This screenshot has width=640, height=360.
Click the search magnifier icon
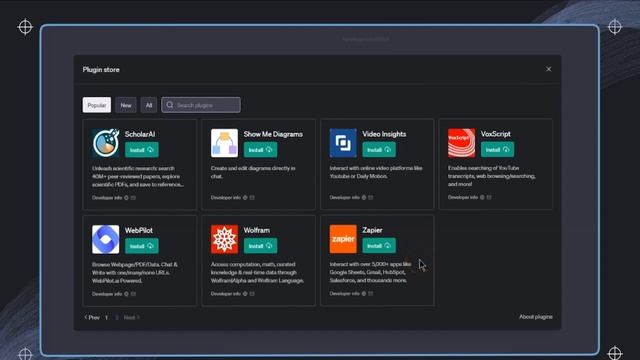pos(170,105)
